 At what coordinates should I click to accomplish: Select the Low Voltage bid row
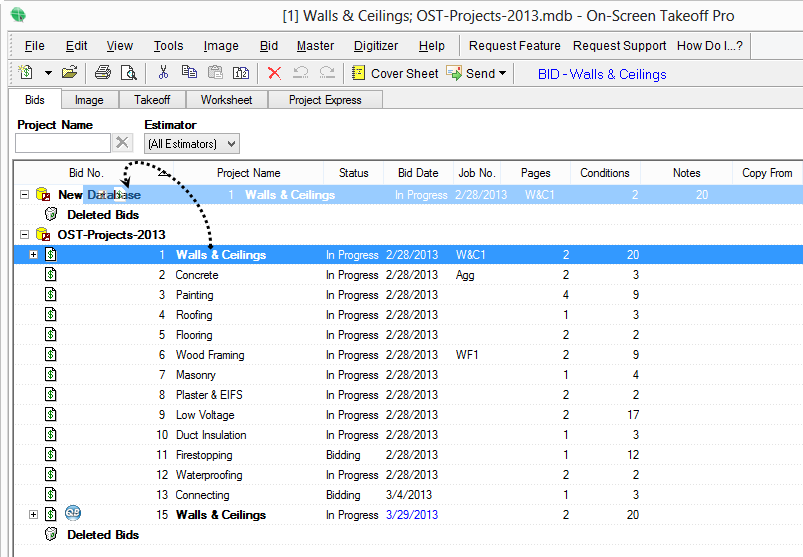408,415
